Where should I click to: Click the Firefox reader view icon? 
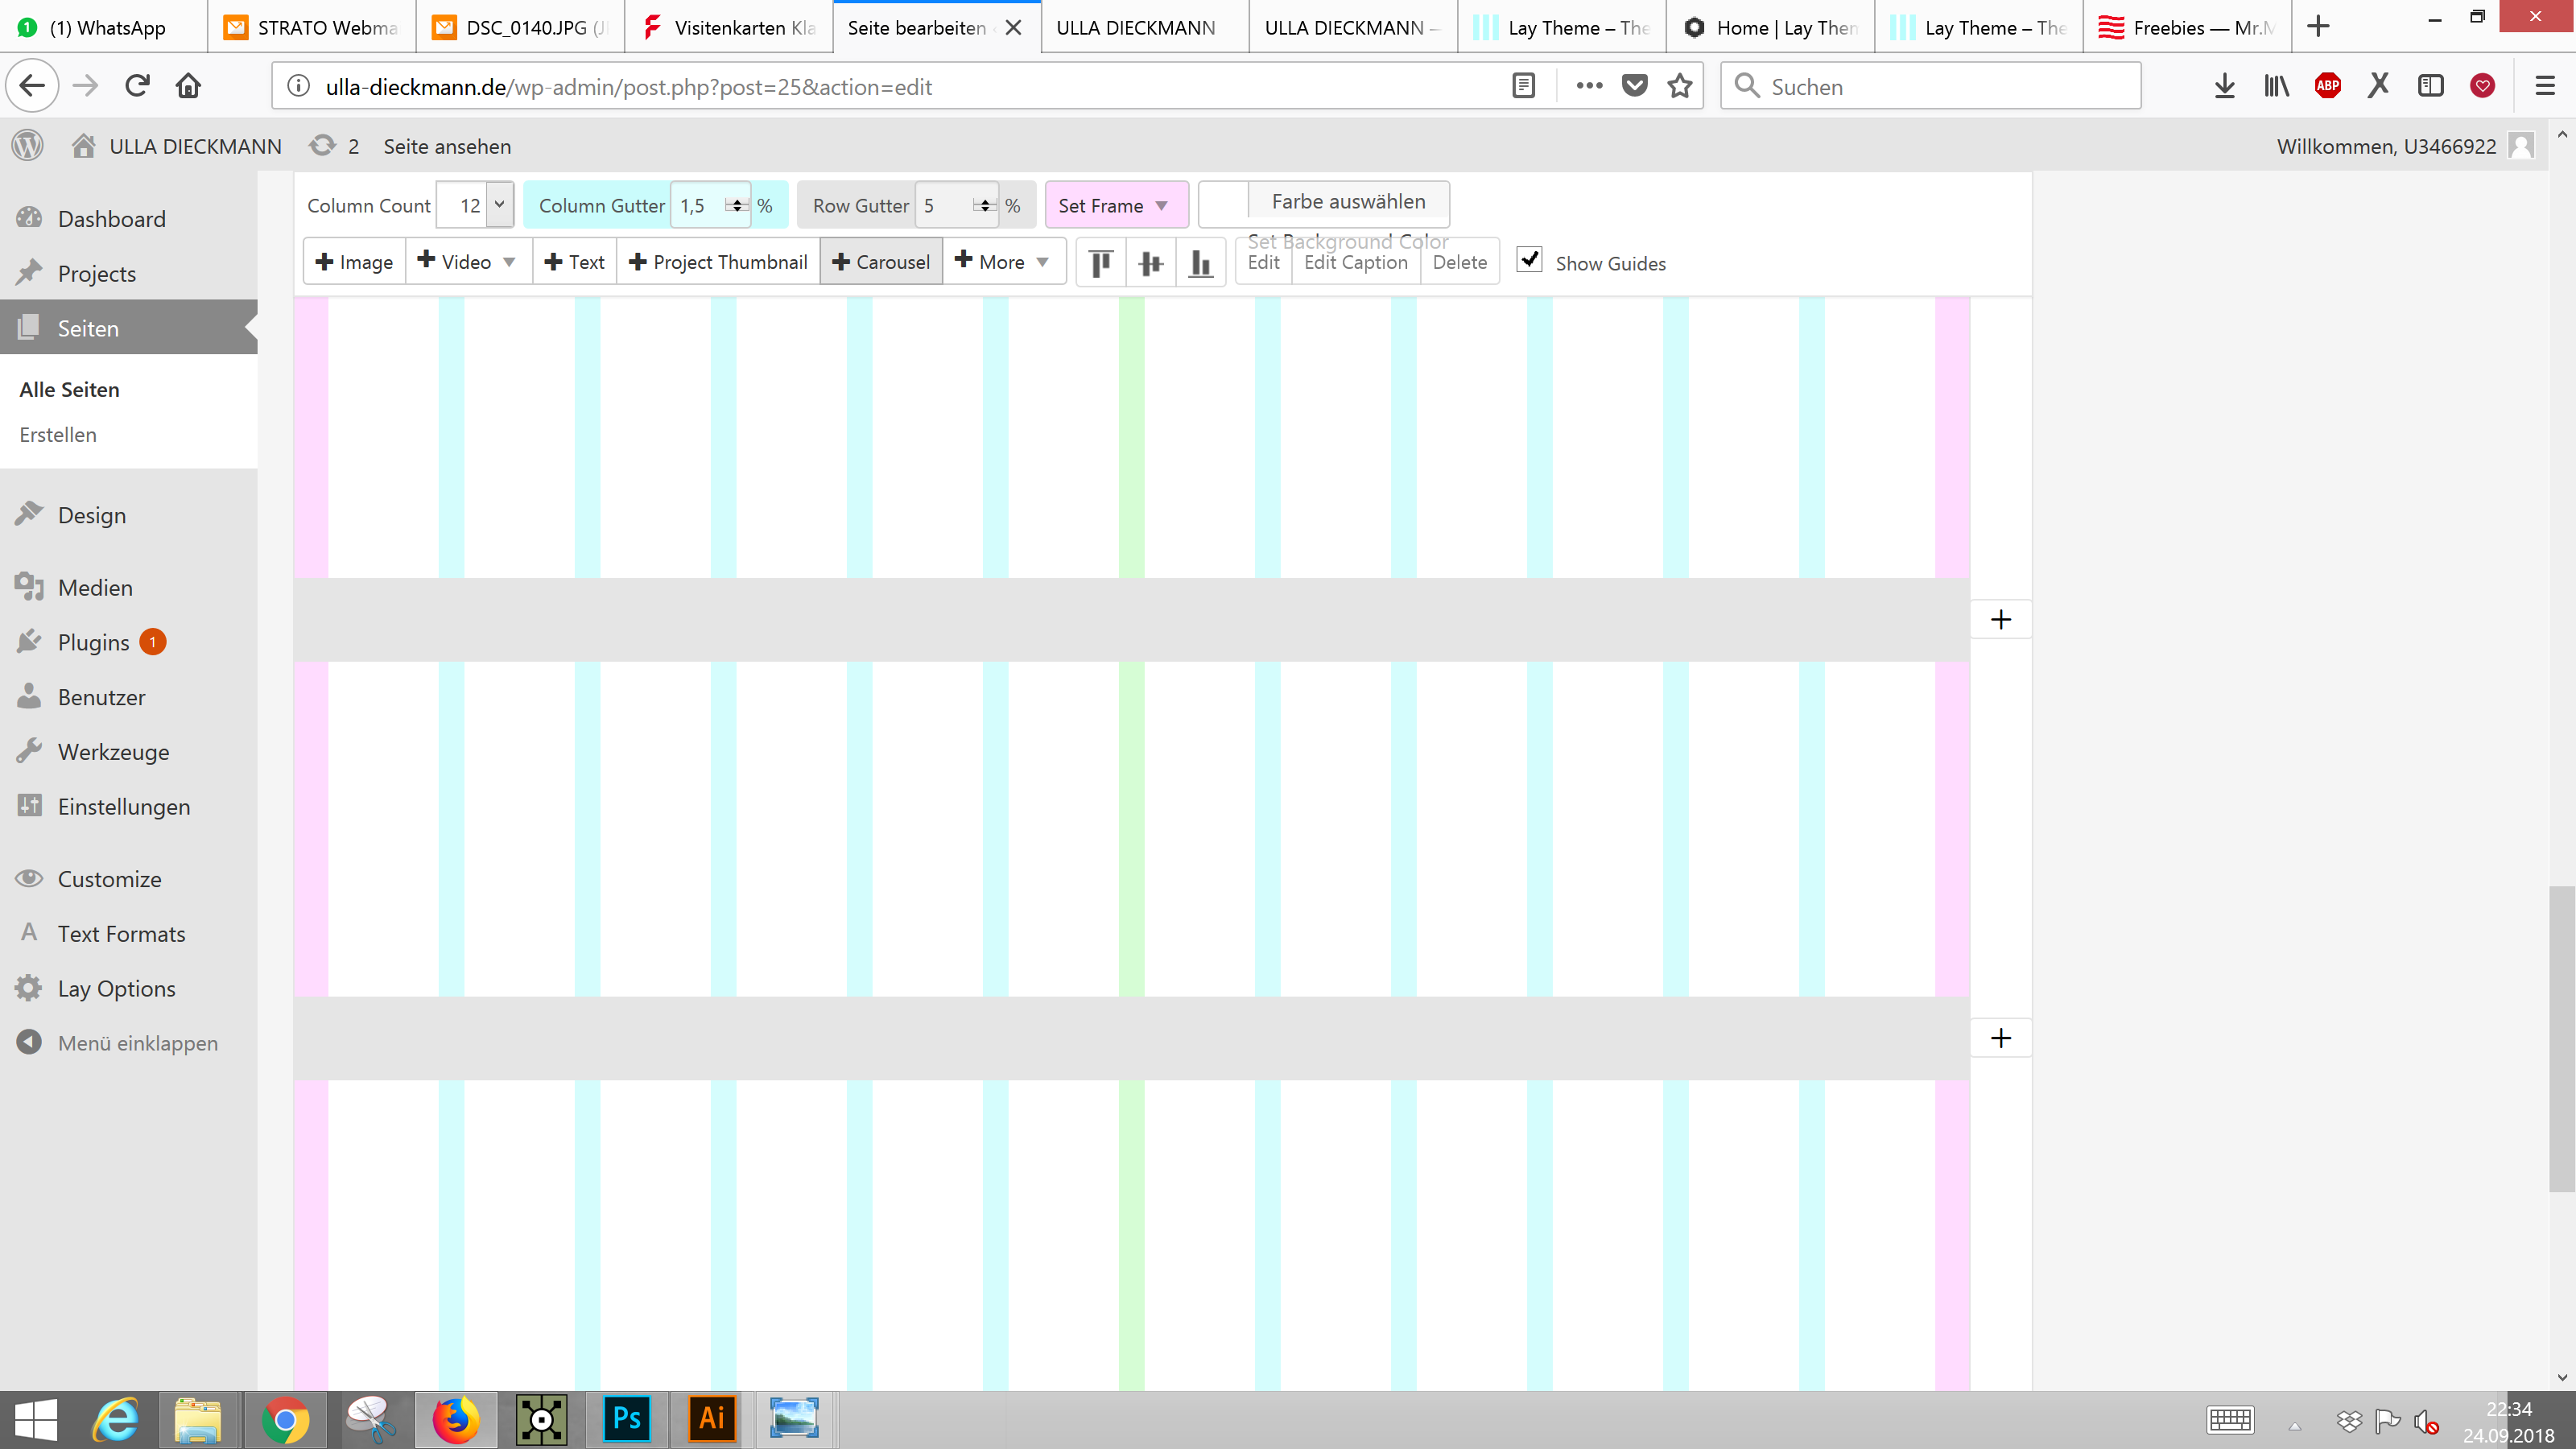pos(1523,86)
